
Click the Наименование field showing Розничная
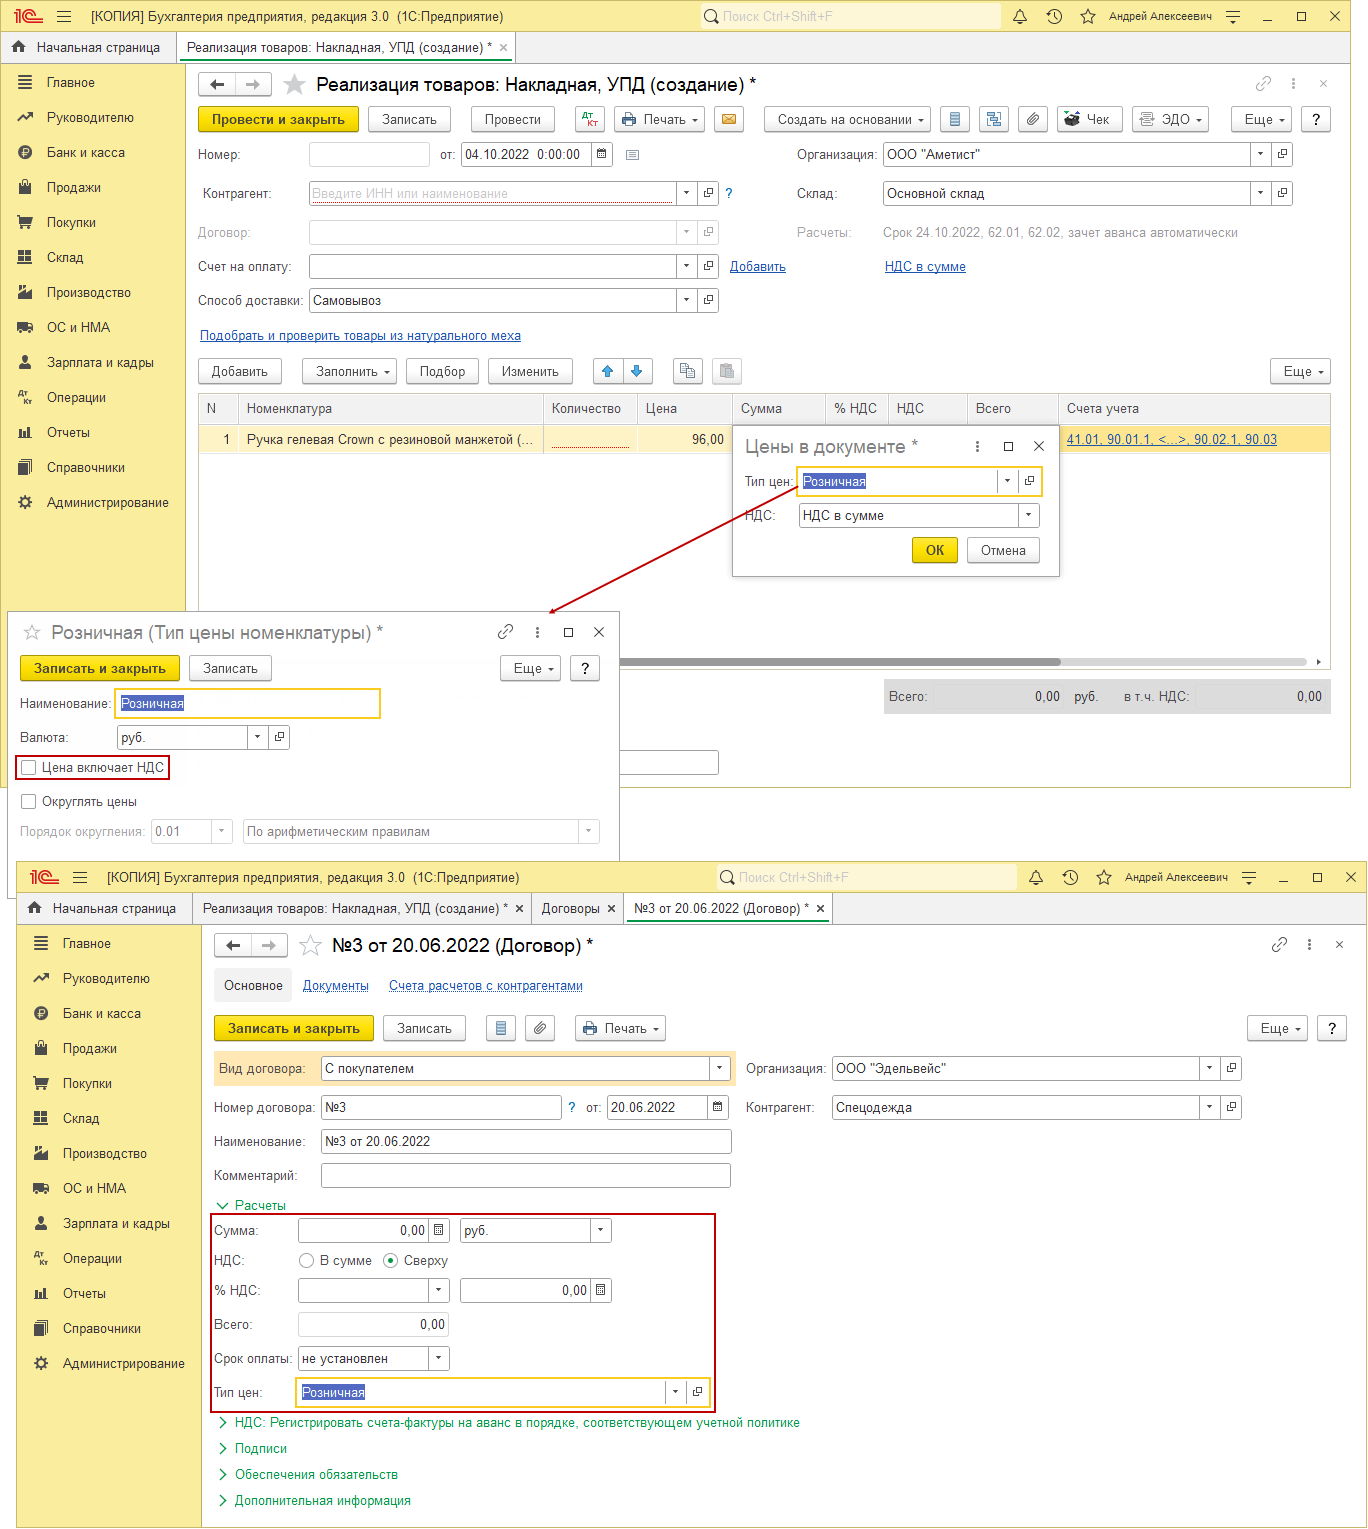click(x=247, y=703)
